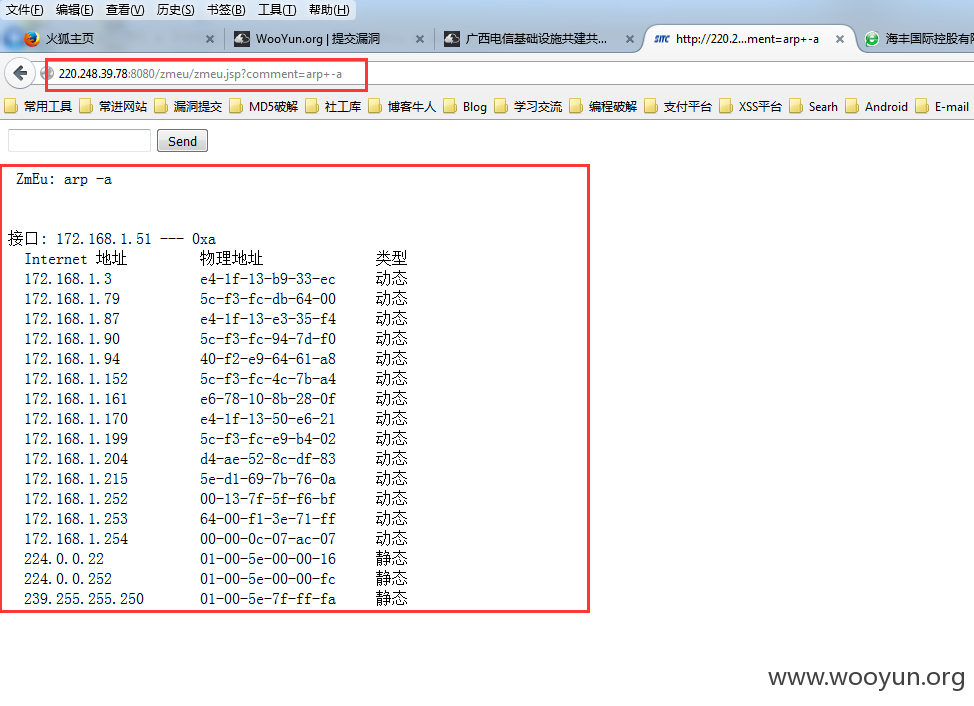The height and width of the screenshot is (706, 974).
Task: Click the Send button
Action: (182, 141)
